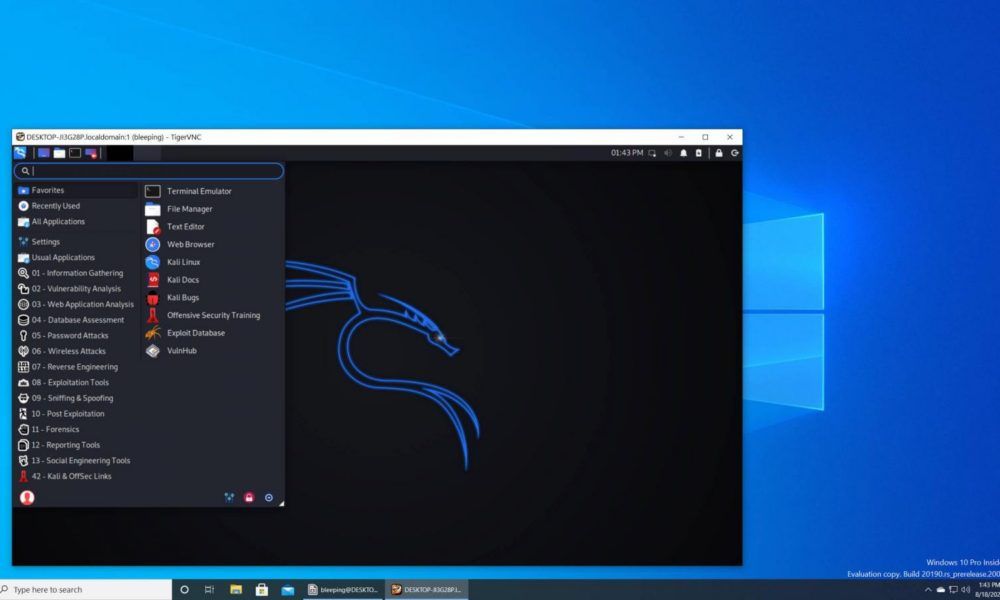Click the user profile icon in menu footer
Image resolution: width=1000 pixels, height=600 pixels.
[27, 497]
